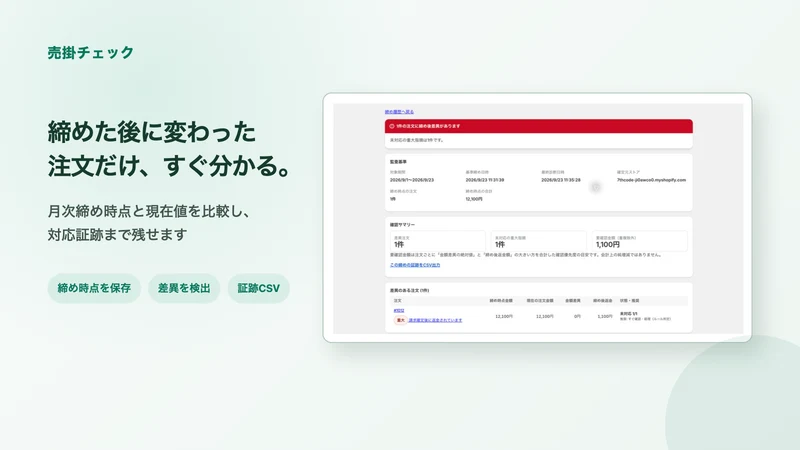This screenshot has height=450, width=800.
Task: Click the 証跡CSV pill
Action: click(x=259, y=288)
